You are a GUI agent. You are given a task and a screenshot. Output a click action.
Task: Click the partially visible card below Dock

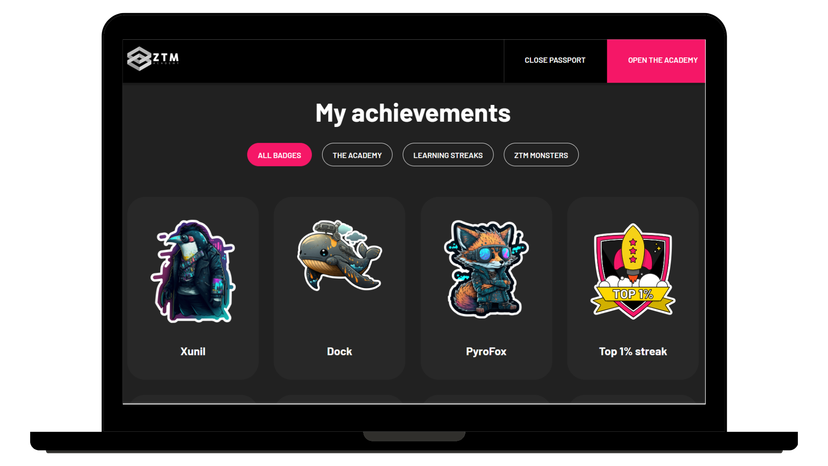point(340,399)
